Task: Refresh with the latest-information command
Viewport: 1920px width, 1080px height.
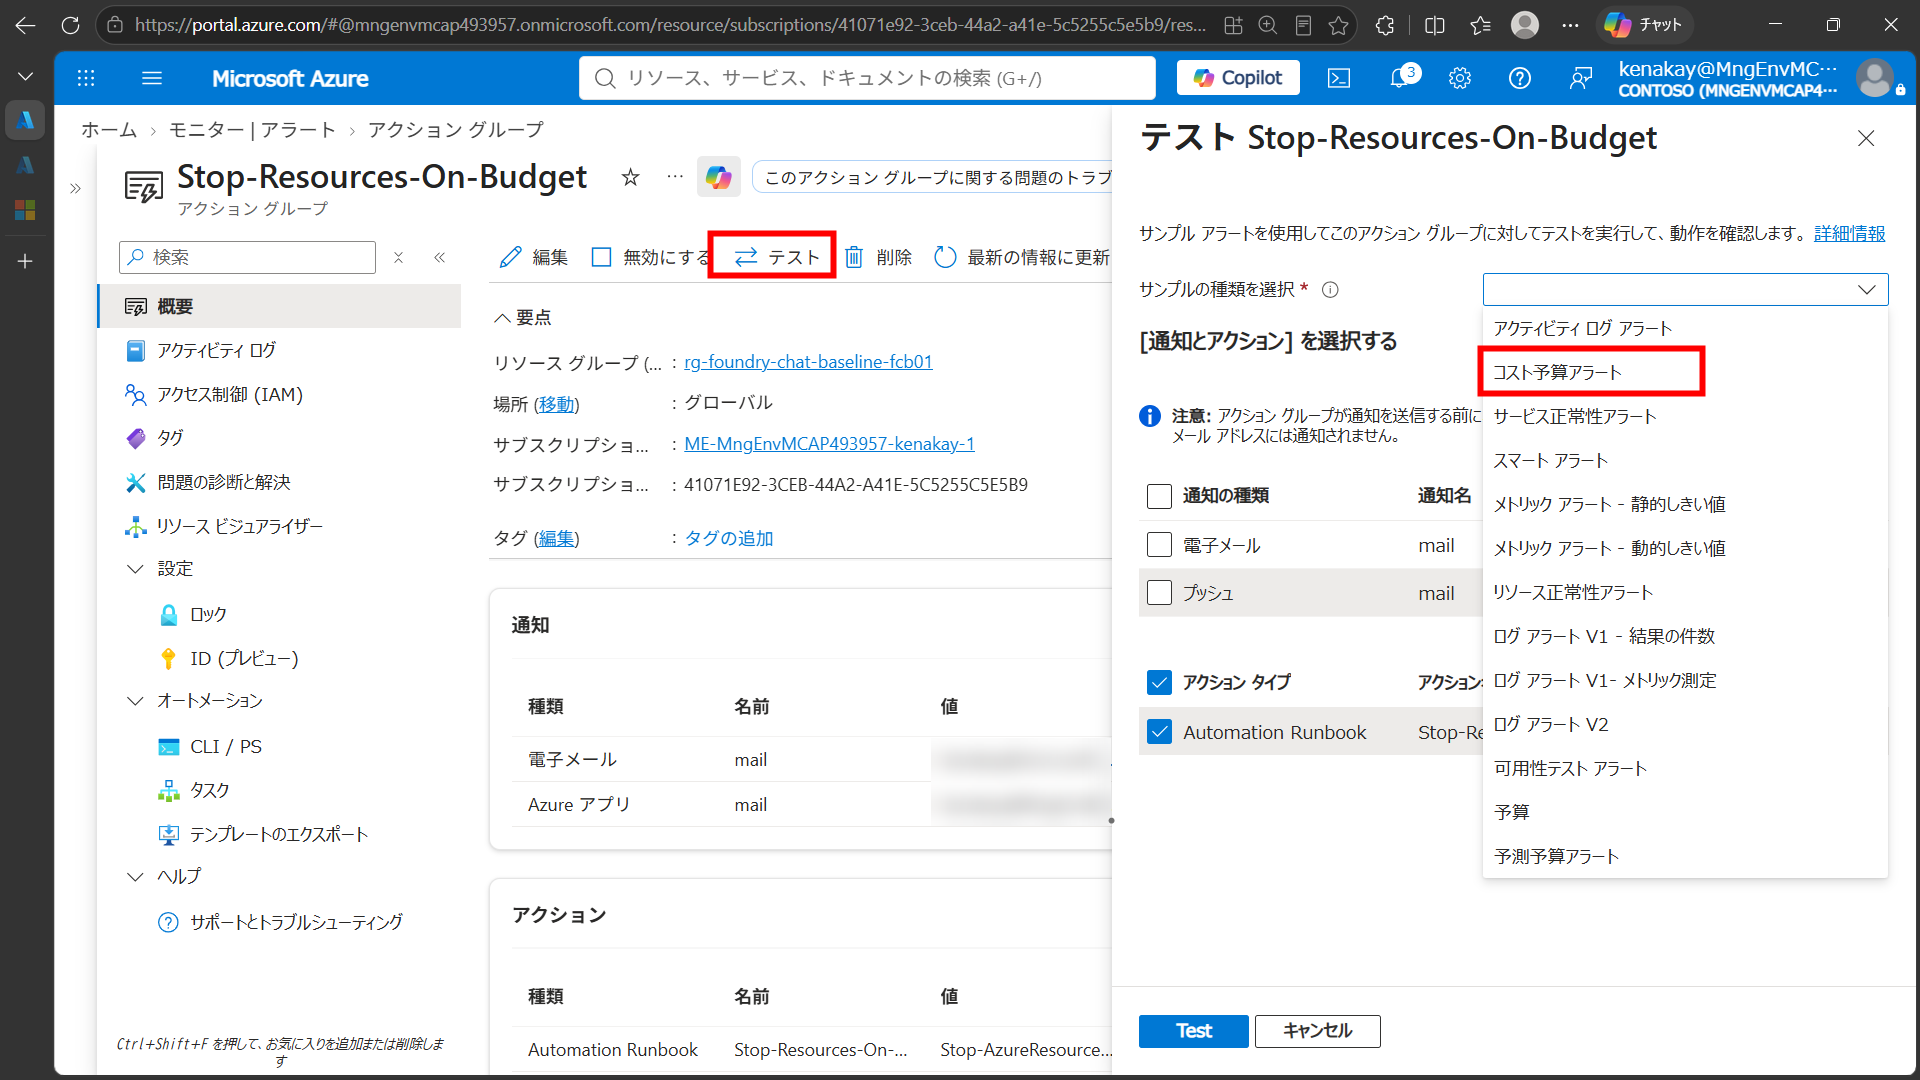Action: [1022, 257]
